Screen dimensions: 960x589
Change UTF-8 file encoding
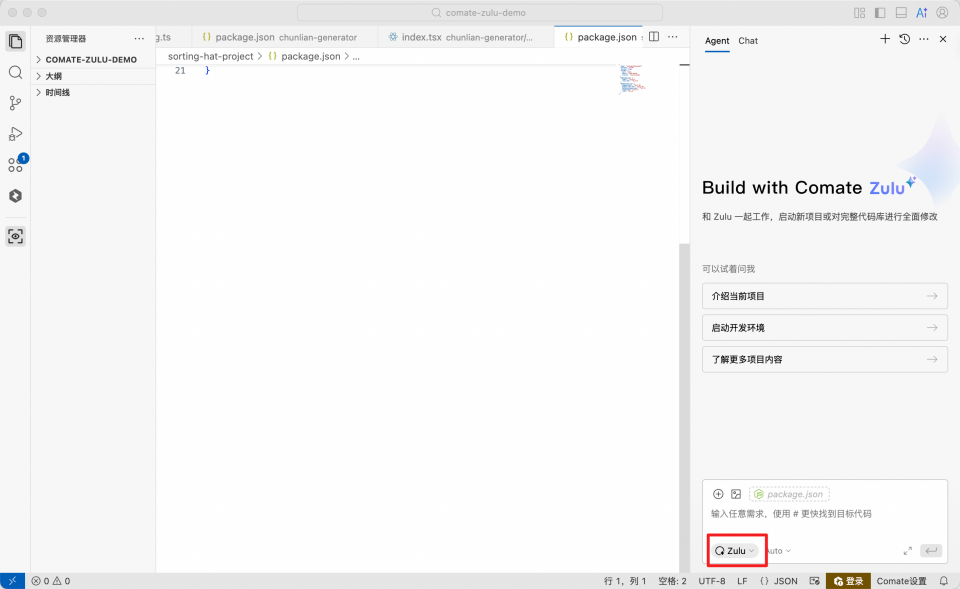click(x=712, y=581)
